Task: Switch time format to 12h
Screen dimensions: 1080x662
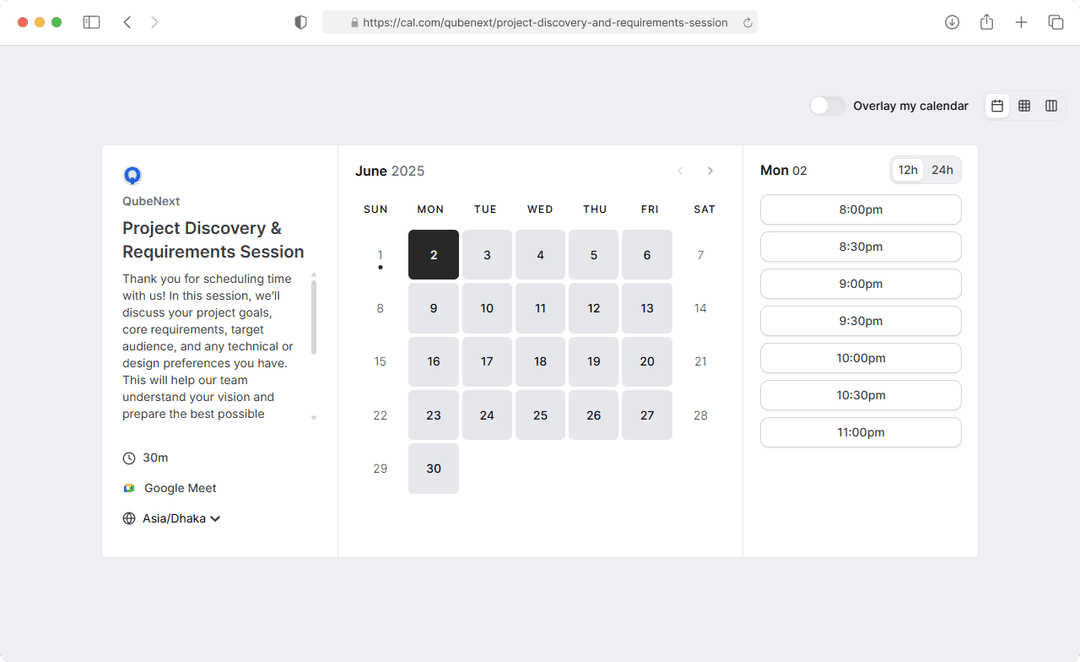Action: [907, 170]
